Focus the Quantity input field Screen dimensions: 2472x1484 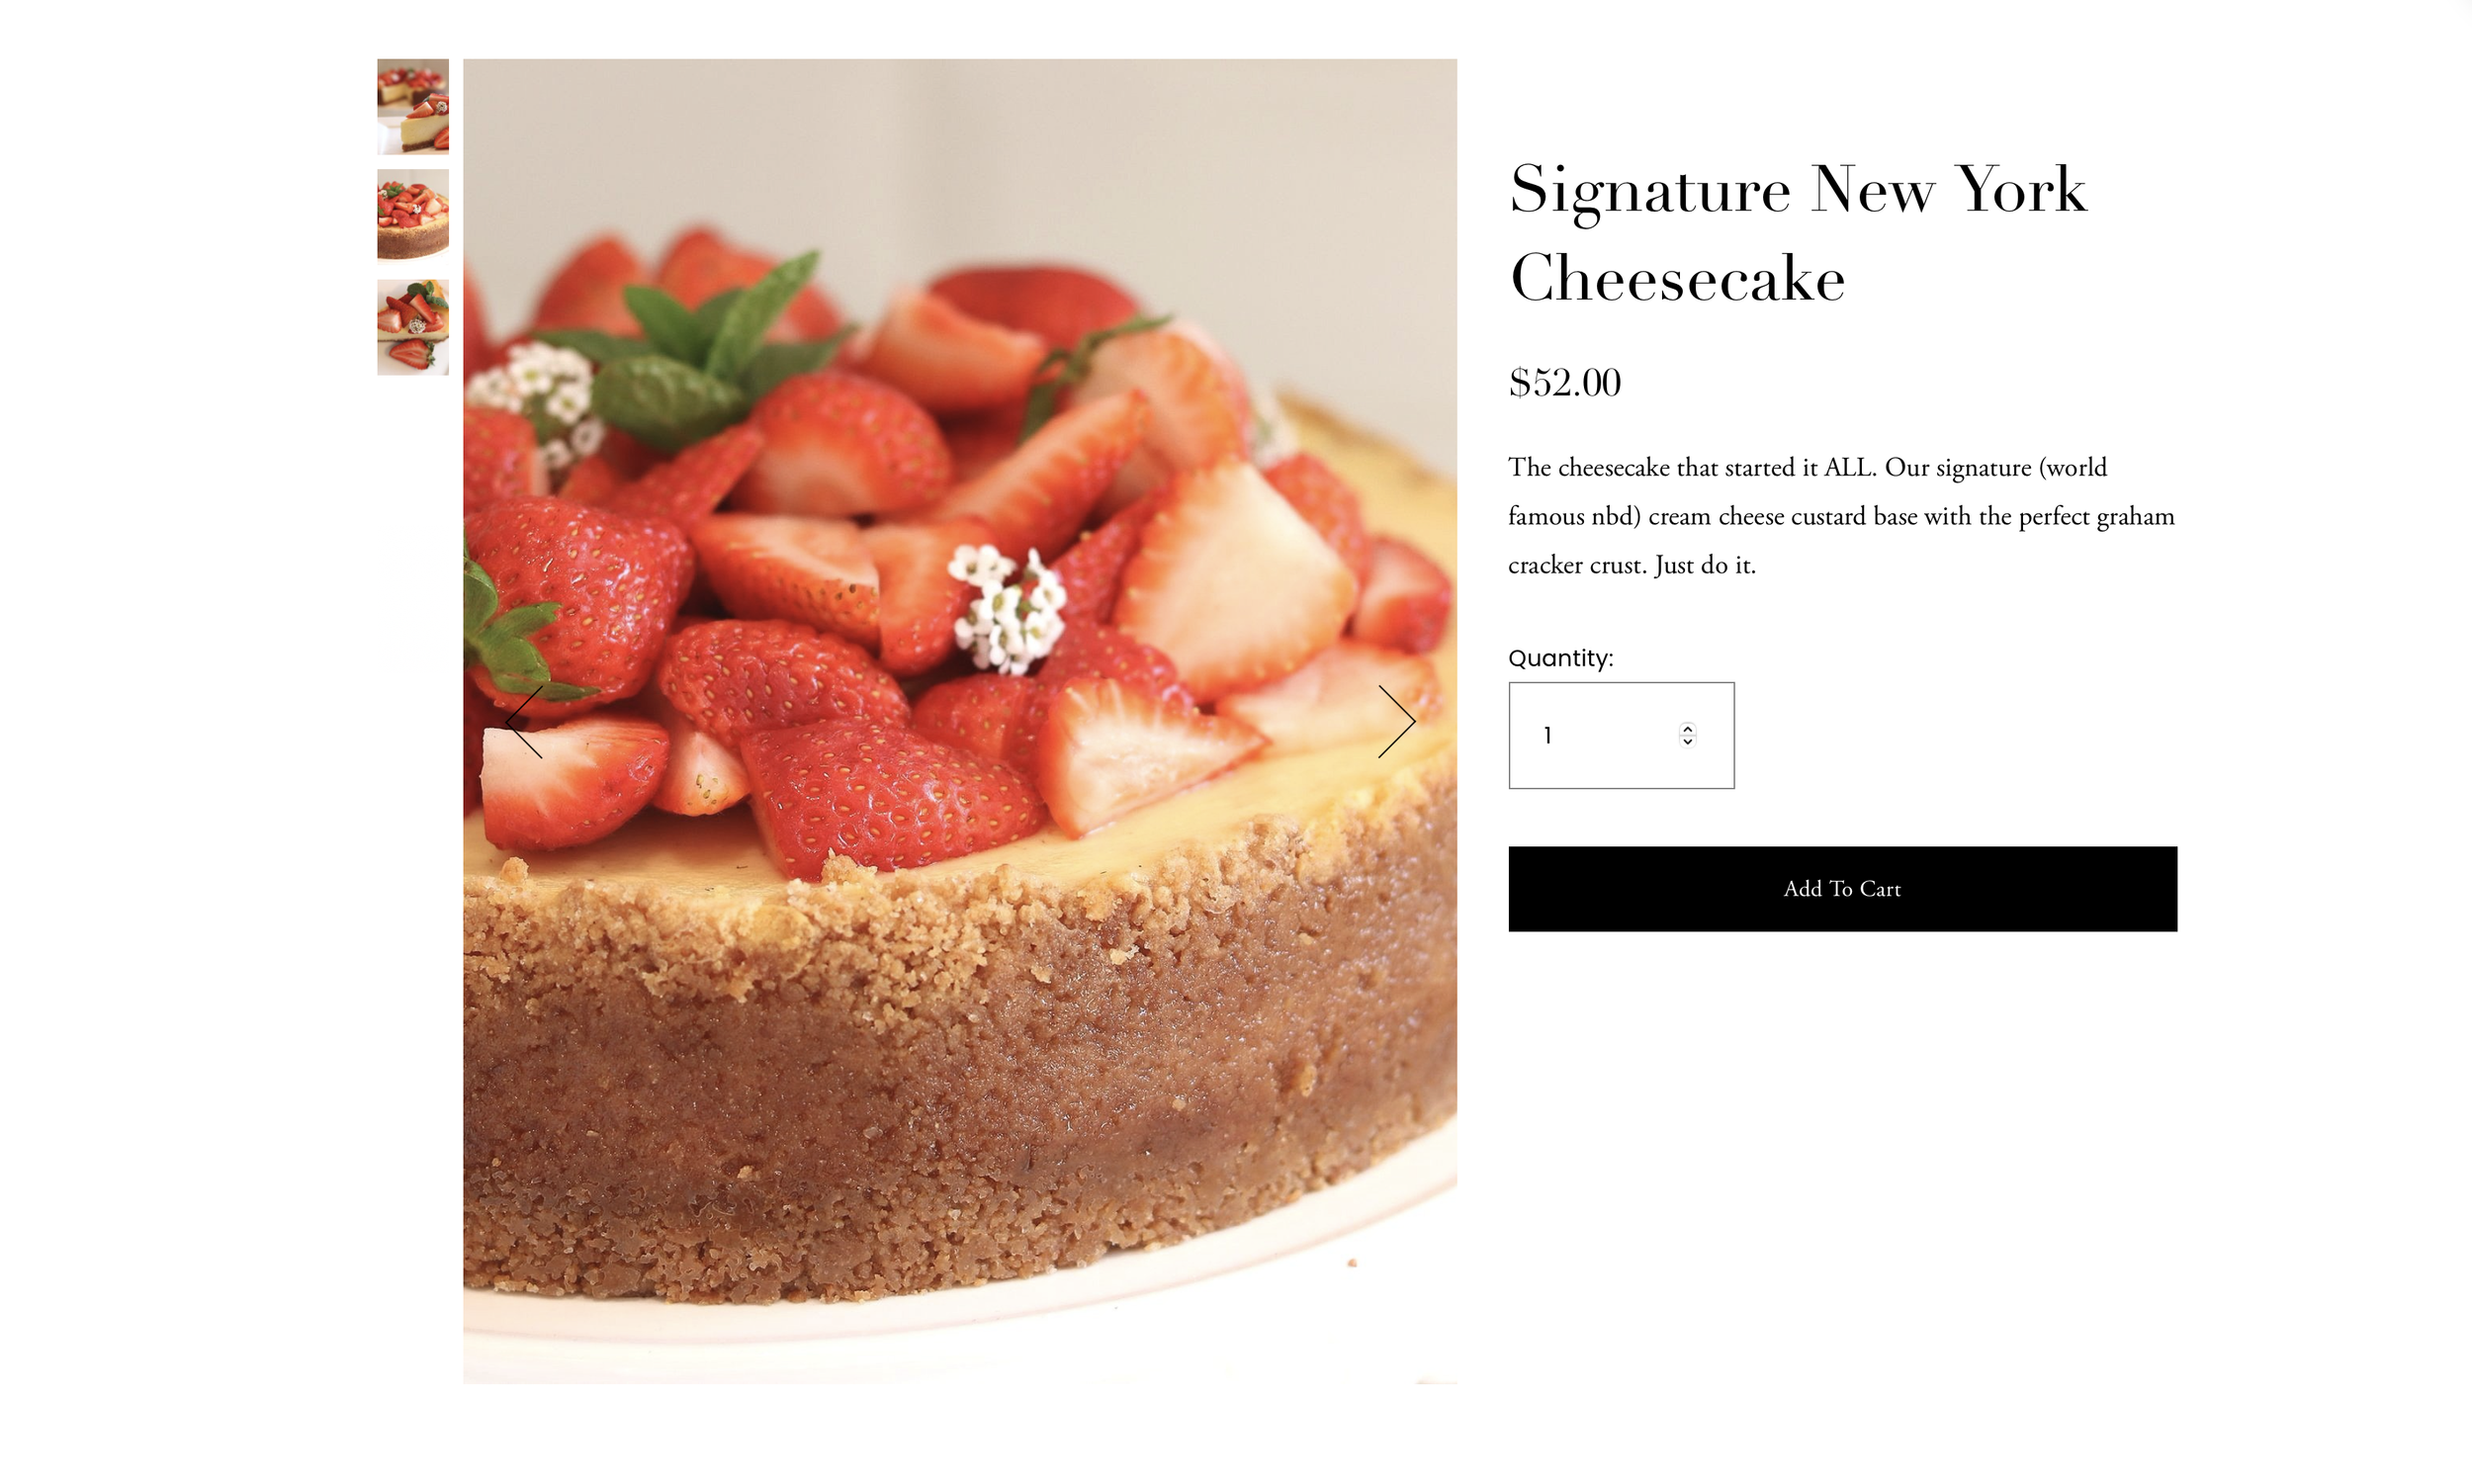tap(1621, 735)
